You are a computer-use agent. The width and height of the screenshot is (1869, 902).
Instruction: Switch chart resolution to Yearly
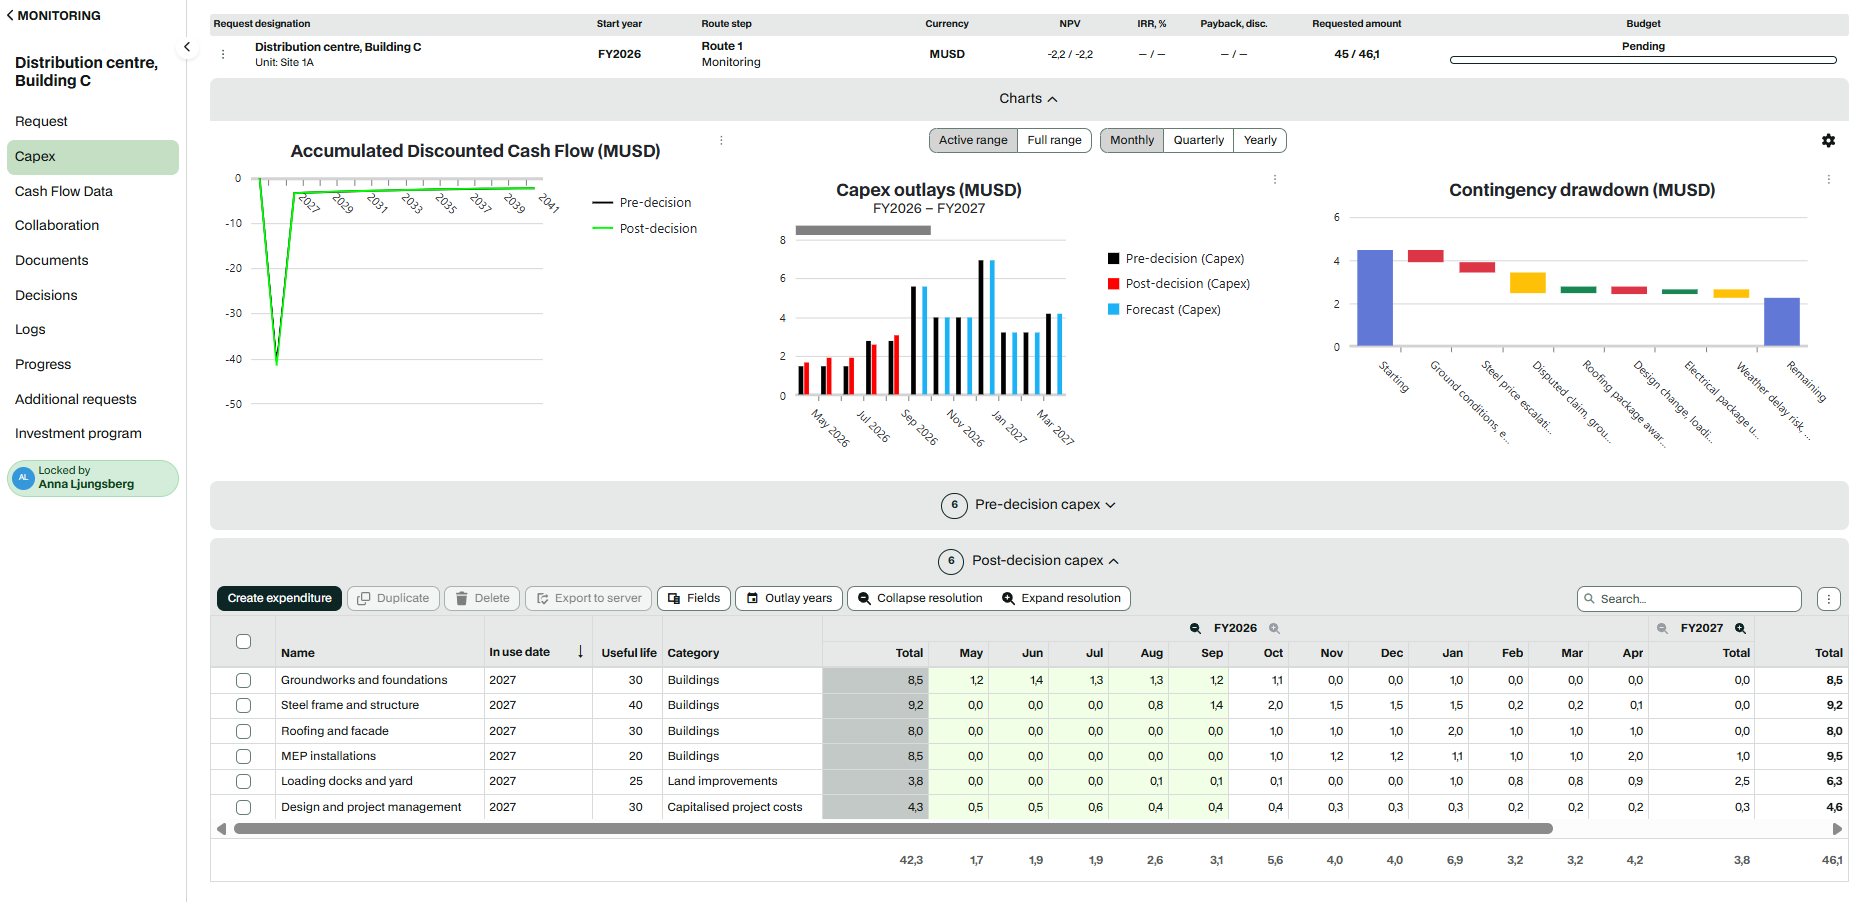1260,141
